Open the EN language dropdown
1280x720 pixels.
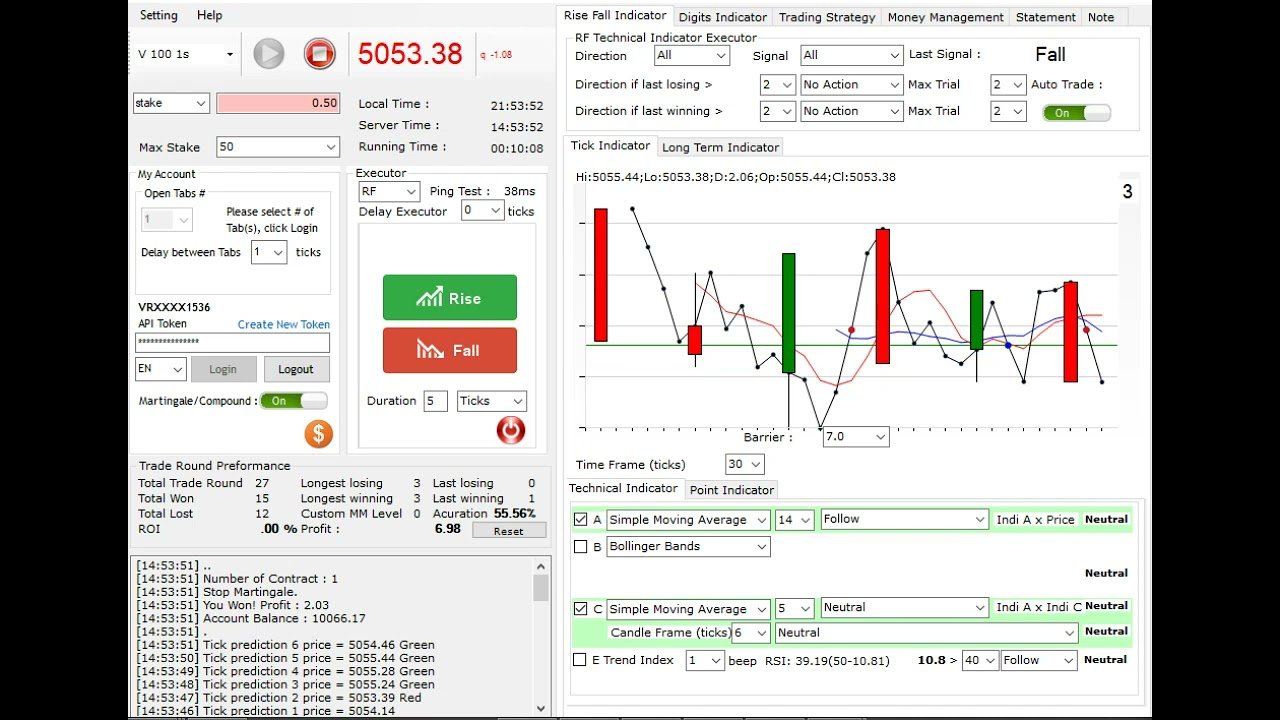(x=161, y=369)
